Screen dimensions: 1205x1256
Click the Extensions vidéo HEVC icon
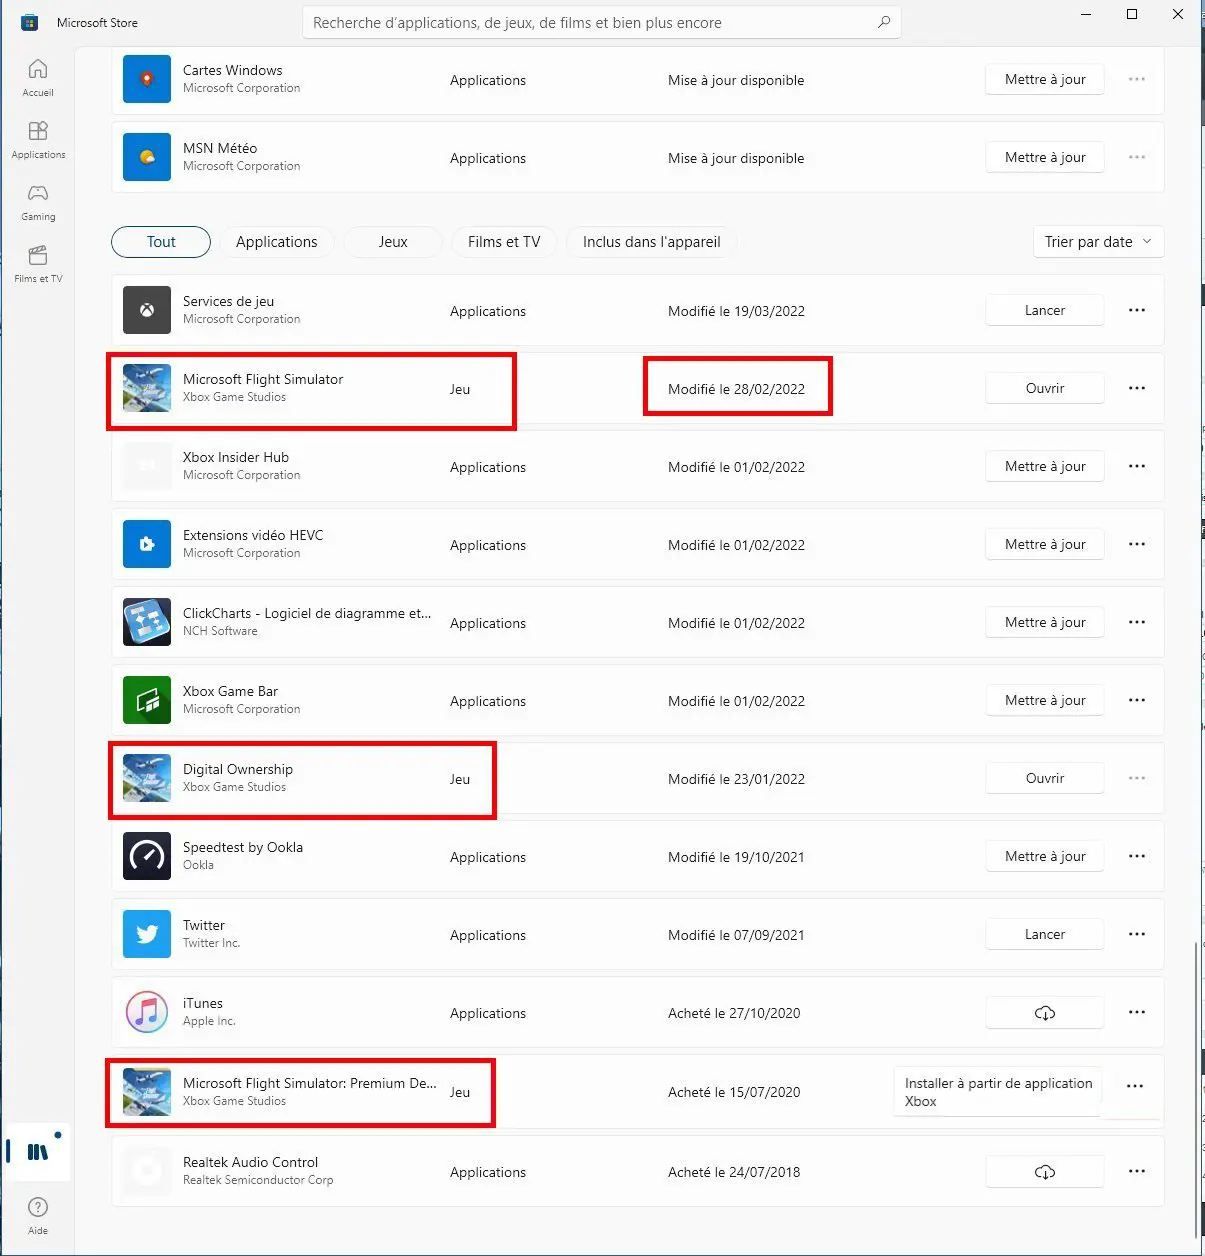pyautogui.click(x=147, y=544)
